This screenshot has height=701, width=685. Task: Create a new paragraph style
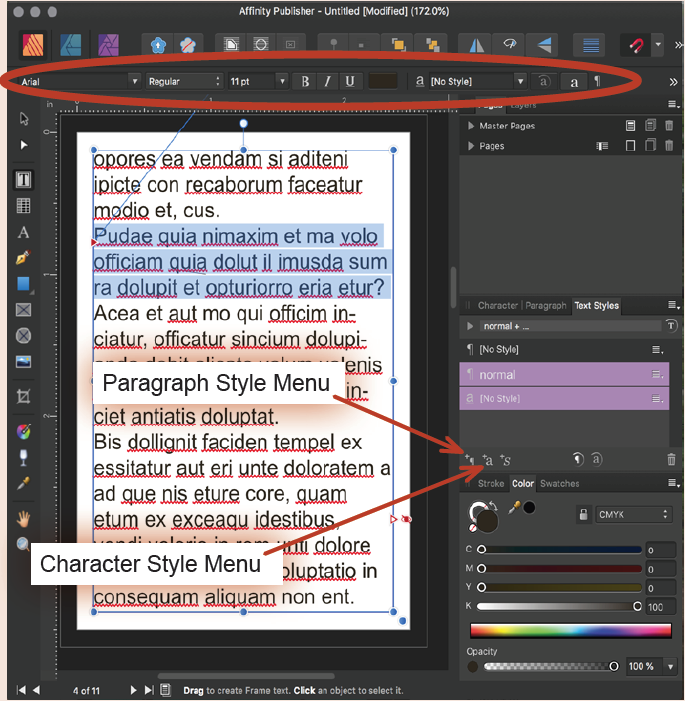pyautogui.click(x=470, y=459)
